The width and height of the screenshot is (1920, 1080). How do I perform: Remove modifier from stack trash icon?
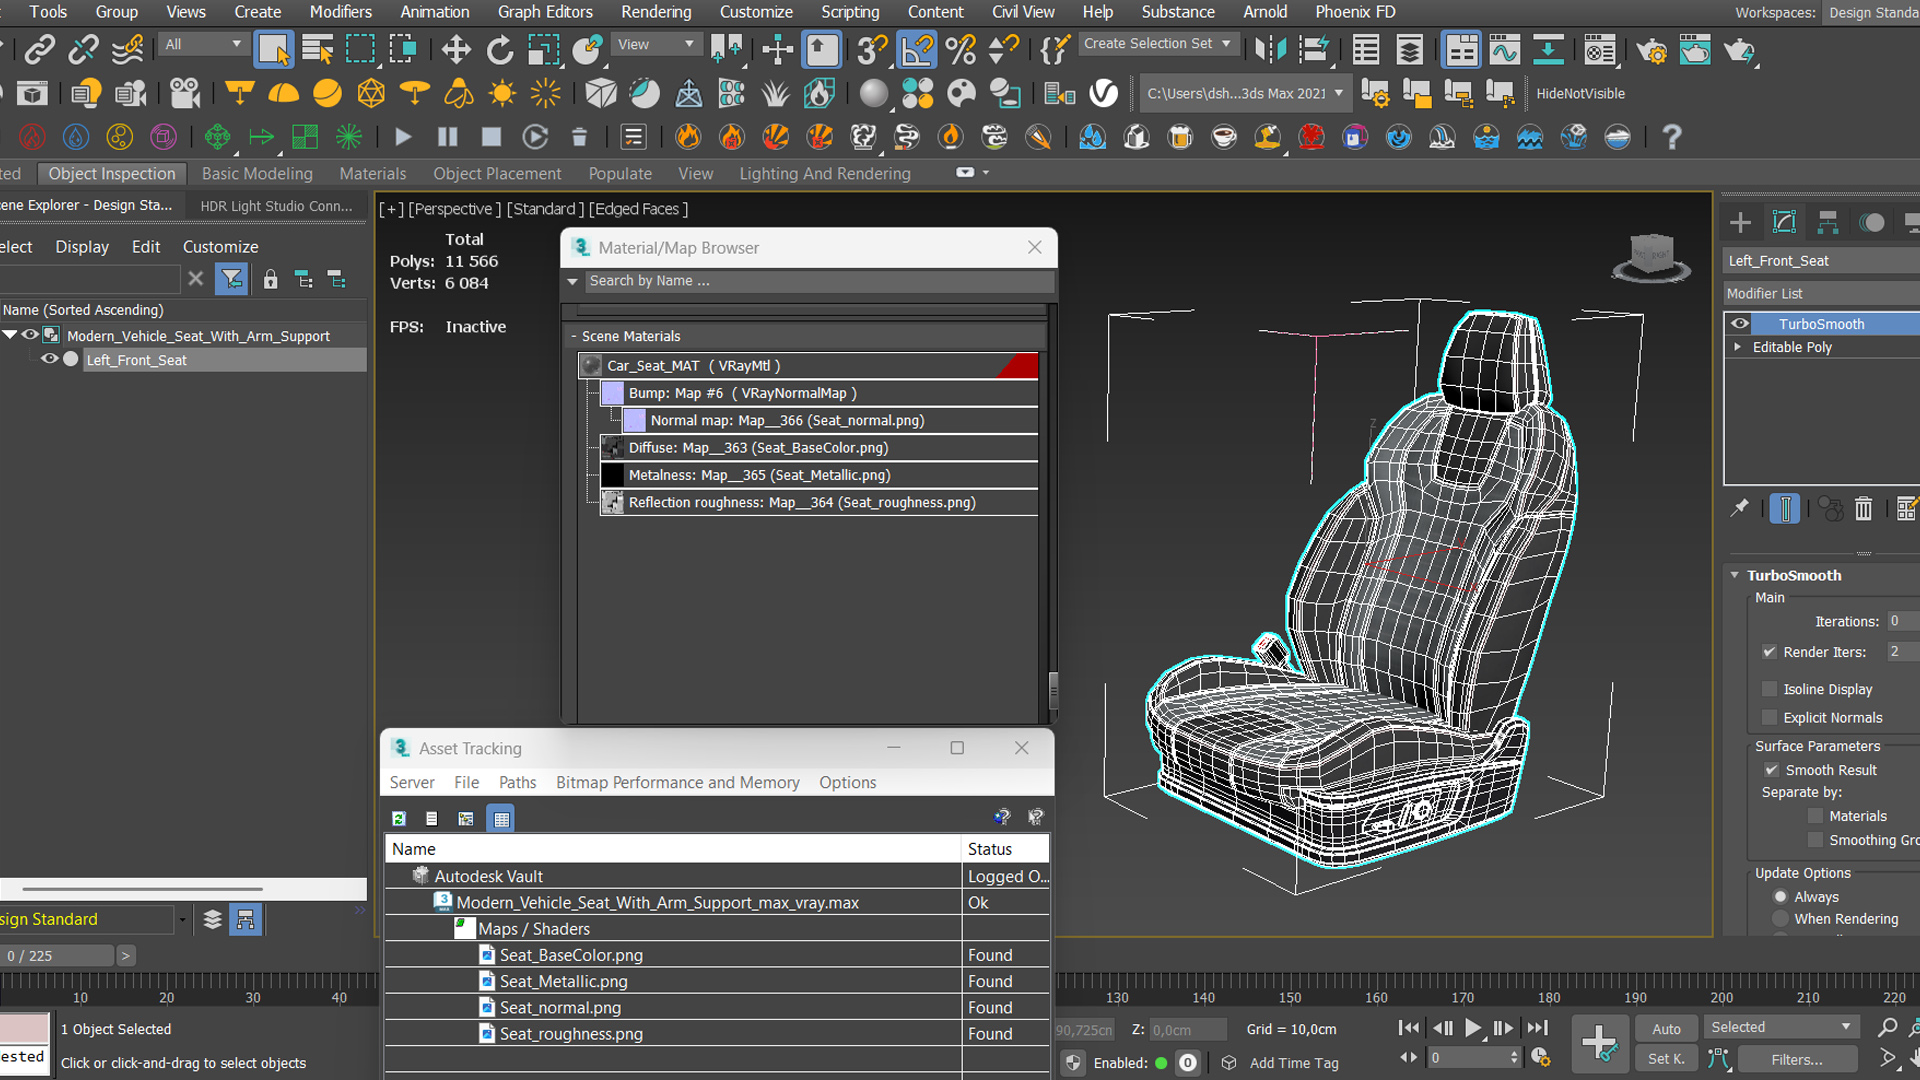click(x=1863, y=509)
